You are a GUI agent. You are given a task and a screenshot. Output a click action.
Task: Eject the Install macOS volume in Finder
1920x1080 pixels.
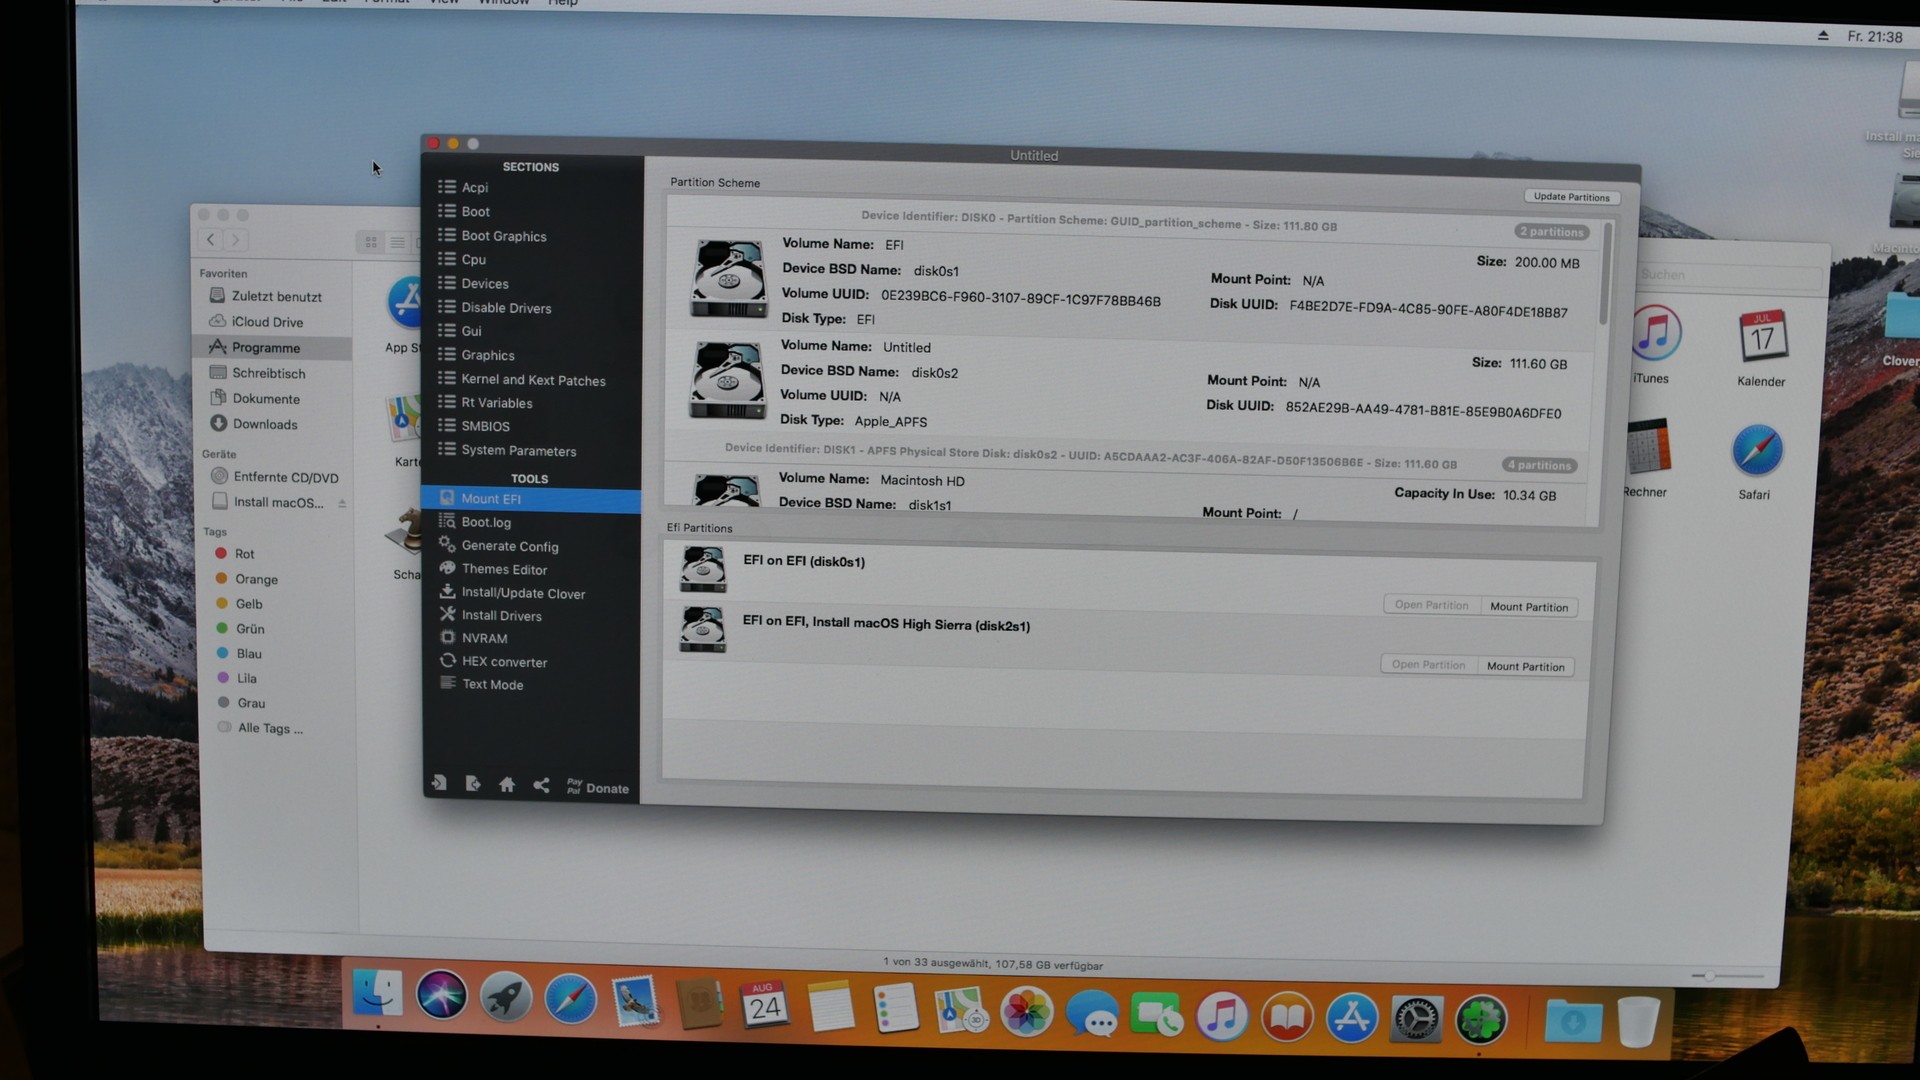342,503
